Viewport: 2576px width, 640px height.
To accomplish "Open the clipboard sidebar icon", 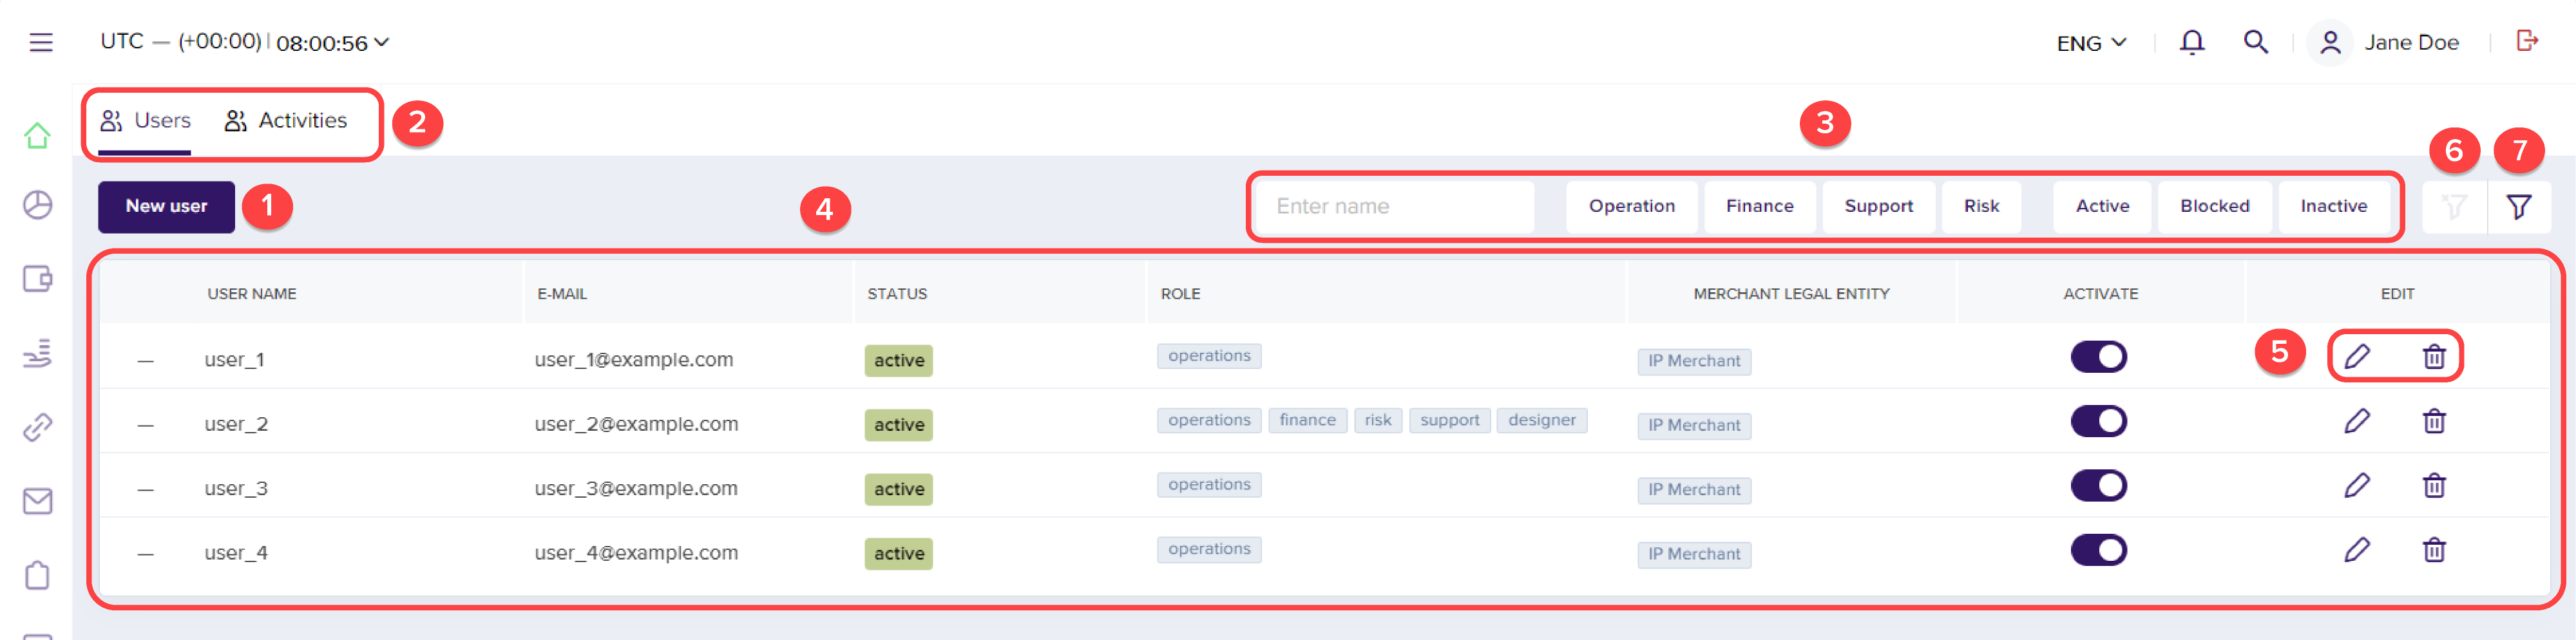I will (38, 575).
